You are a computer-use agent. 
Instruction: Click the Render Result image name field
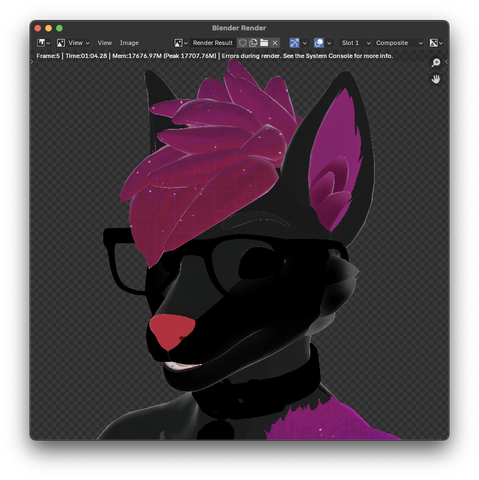(x=213, y=43)
